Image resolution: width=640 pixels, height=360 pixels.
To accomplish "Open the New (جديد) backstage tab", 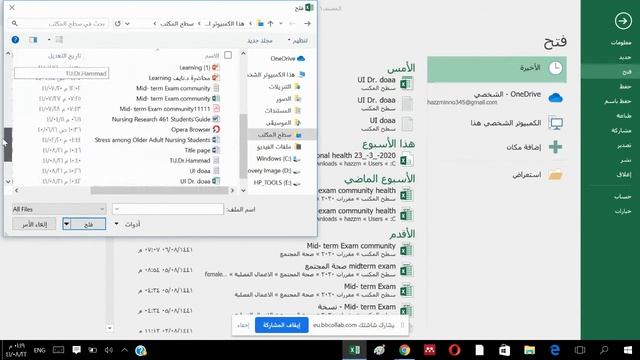I will [625, 58].
